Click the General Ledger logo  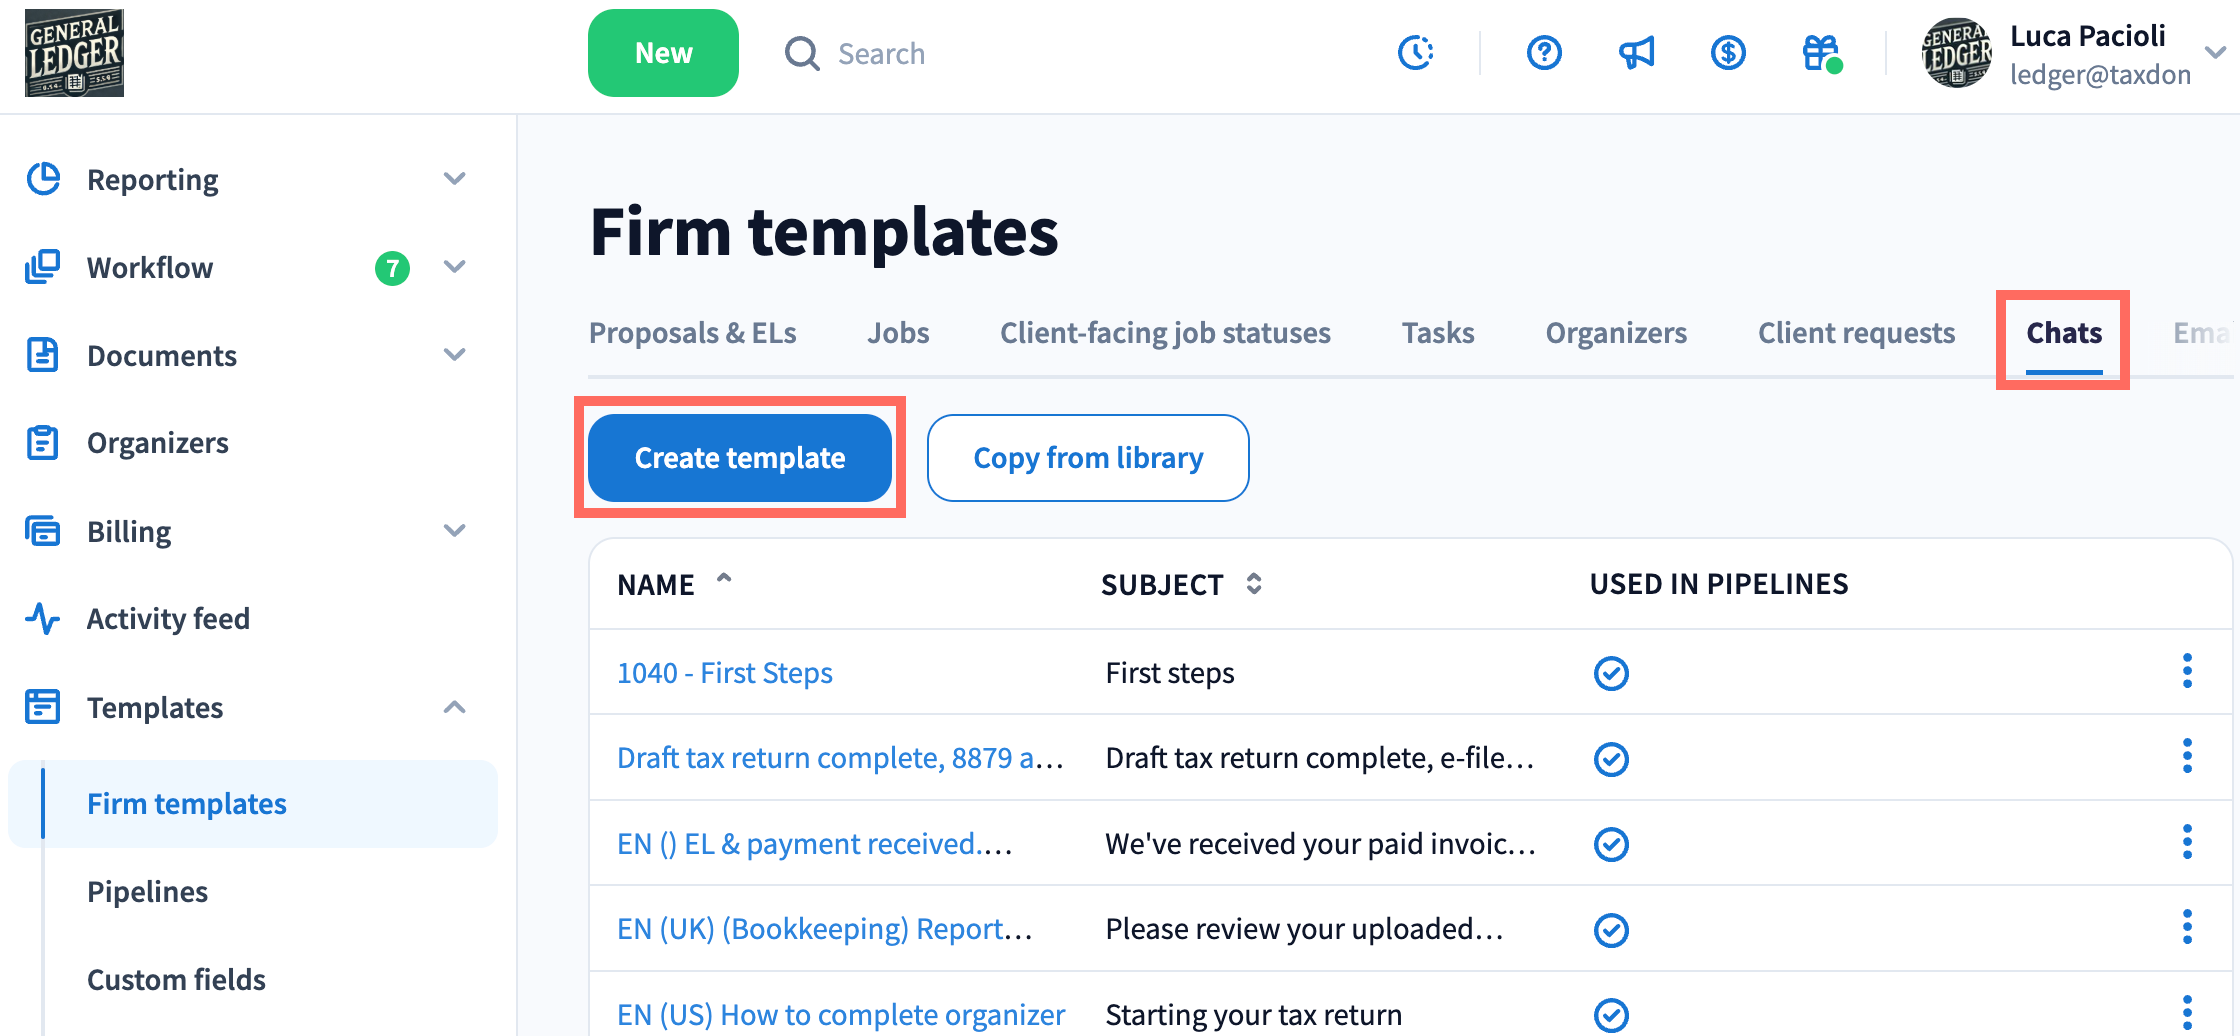[x=75, y=53]
